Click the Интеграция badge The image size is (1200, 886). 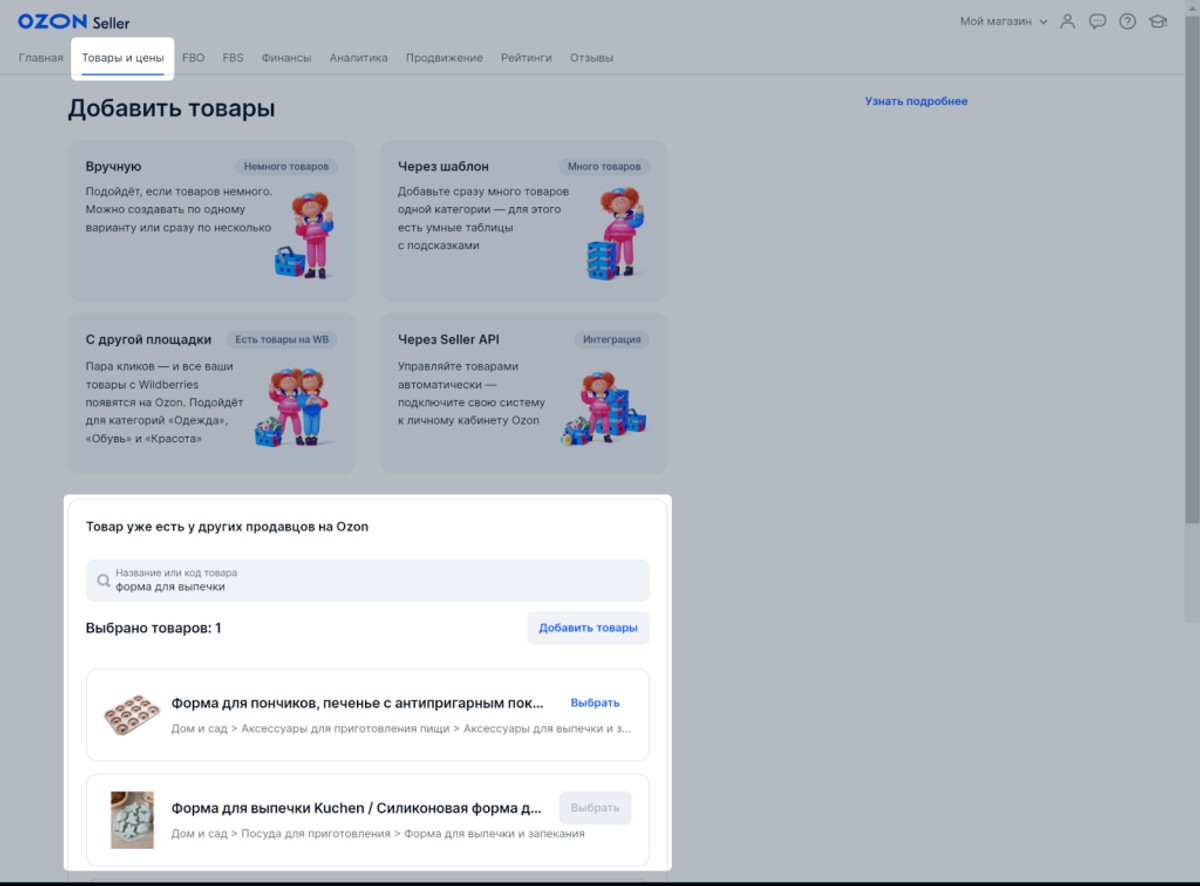click(612, 340)
